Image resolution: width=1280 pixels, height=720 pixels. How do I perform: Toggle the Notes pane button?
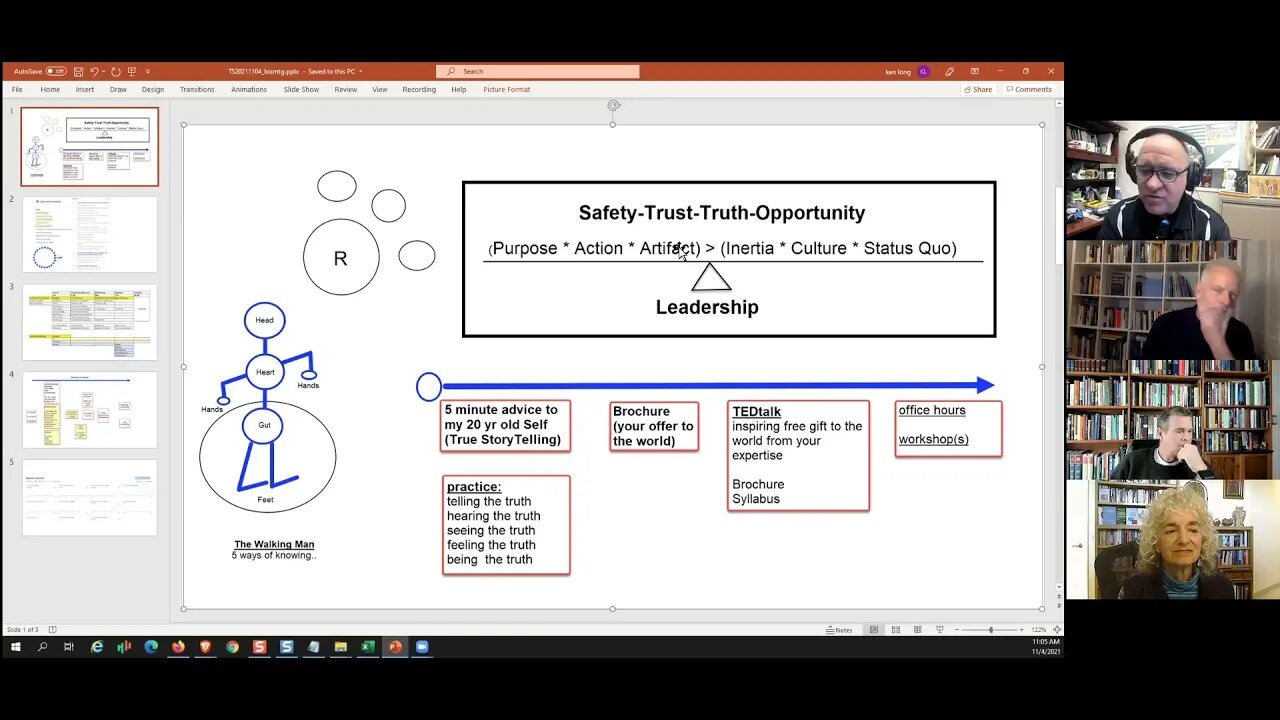click(840, 629)
